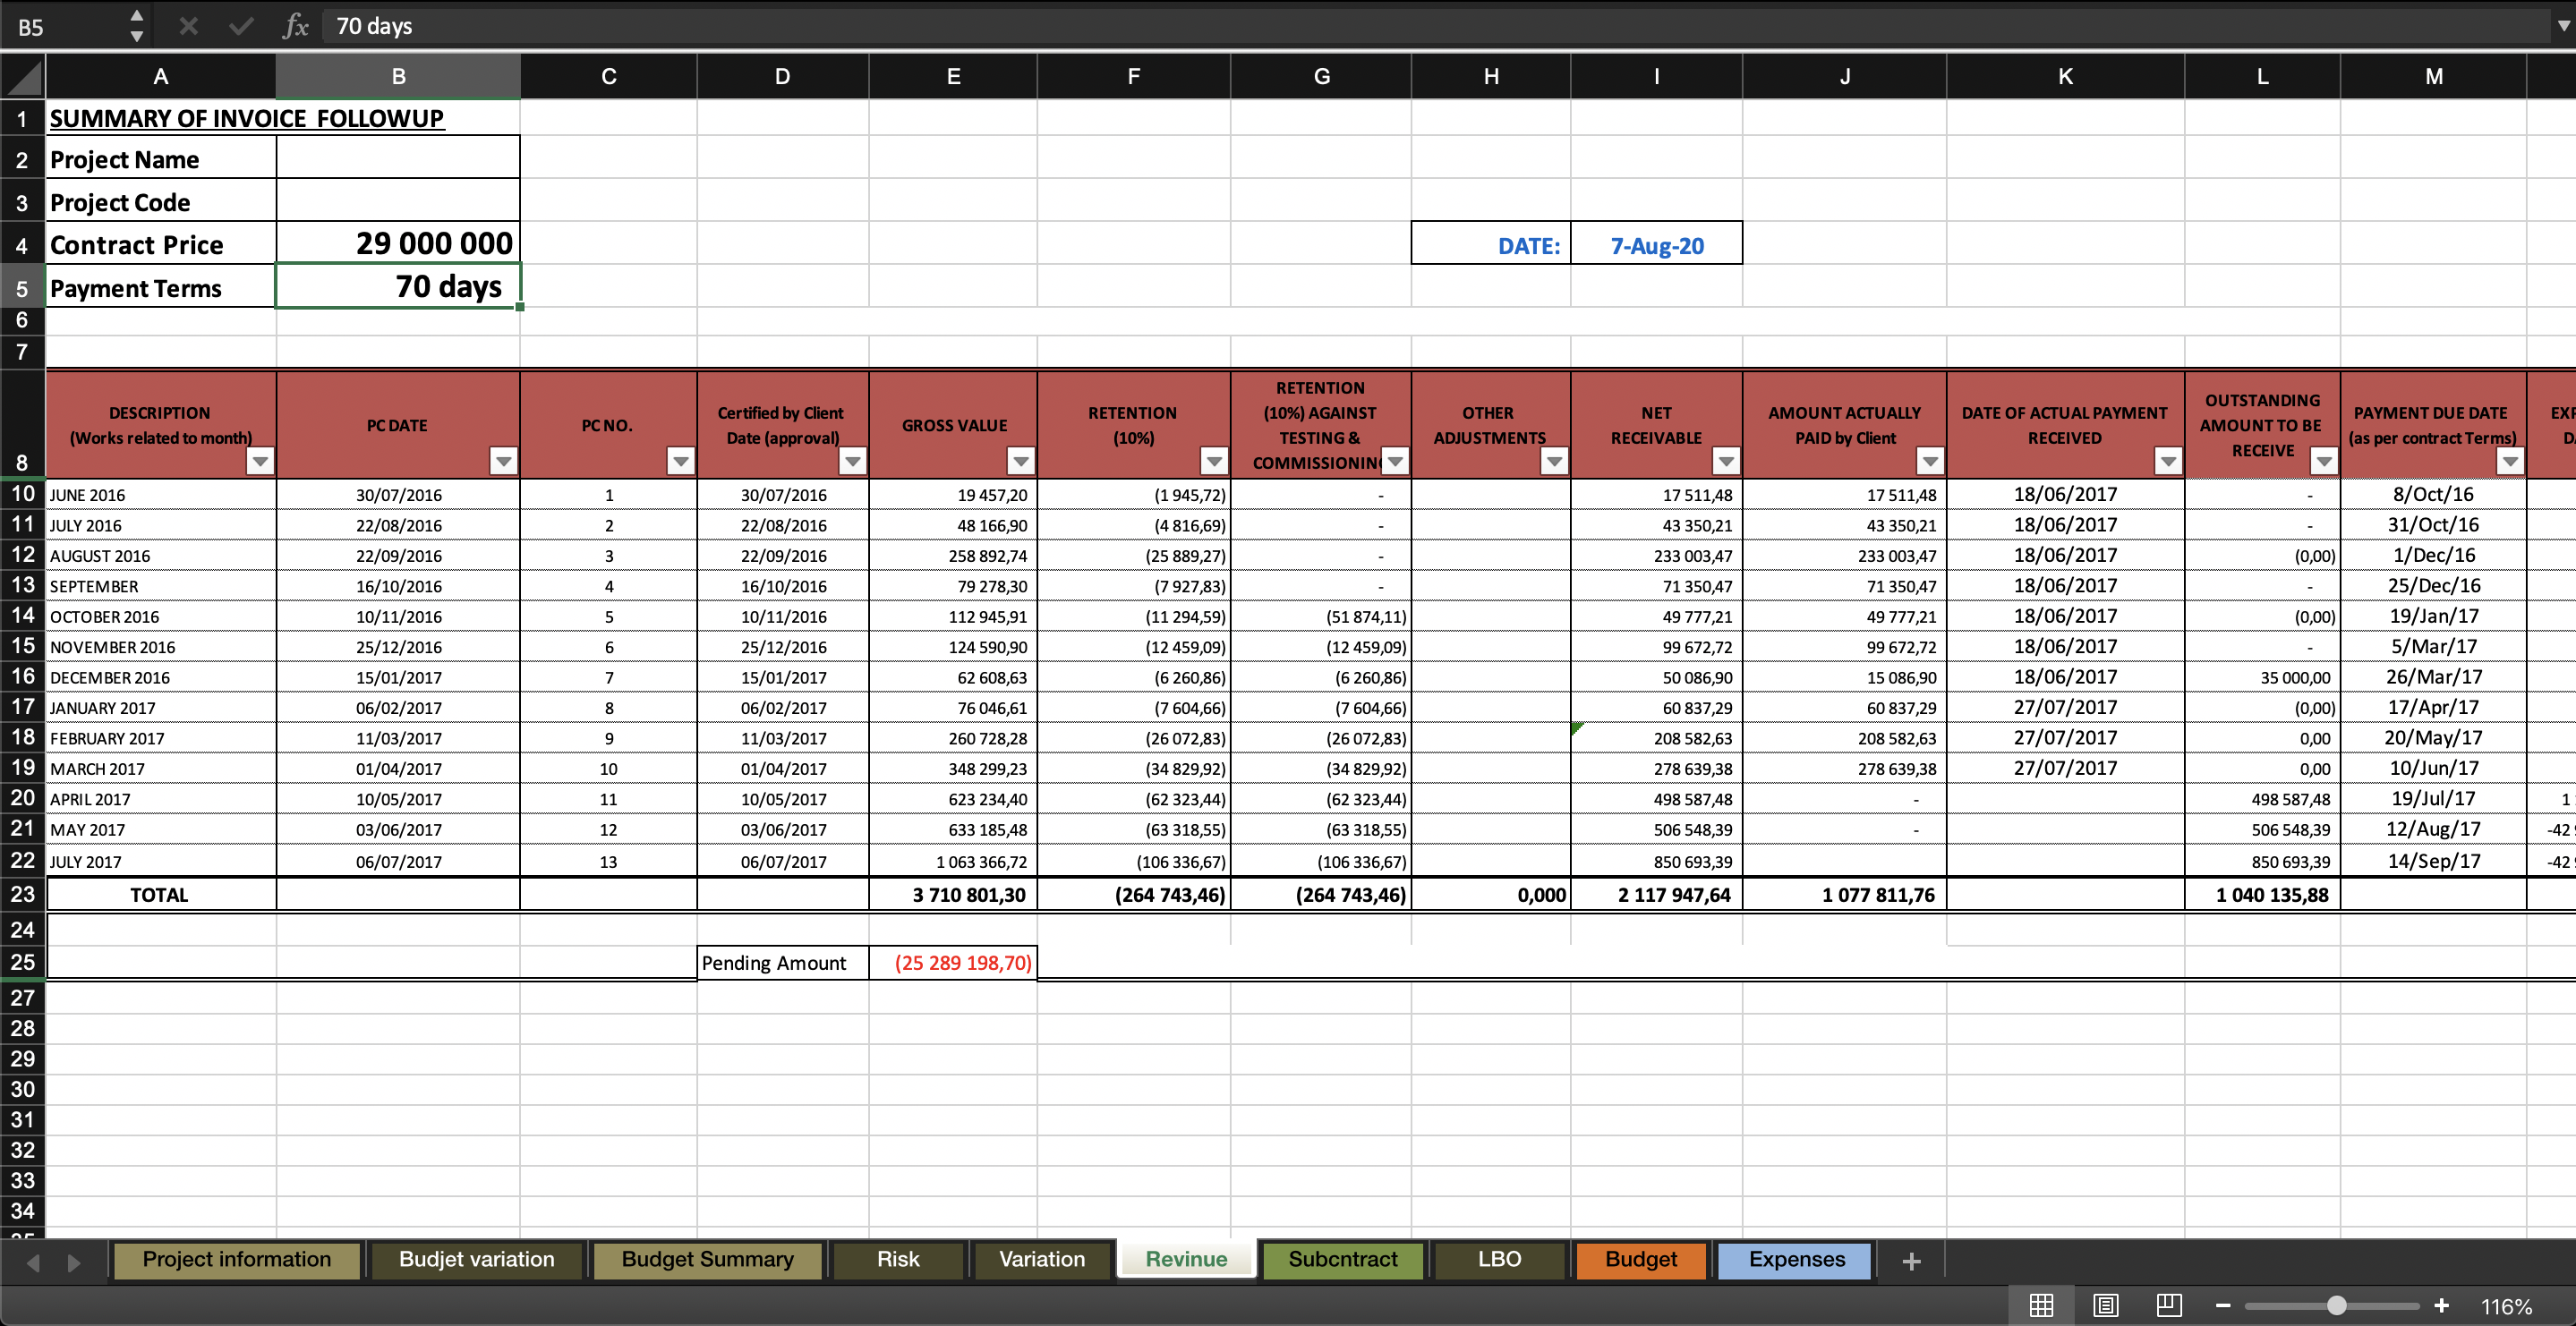Screen dimensions: 2576x1326
Task: Select the outstanding total 1 040 135,88
Action: pos(2262,895)
